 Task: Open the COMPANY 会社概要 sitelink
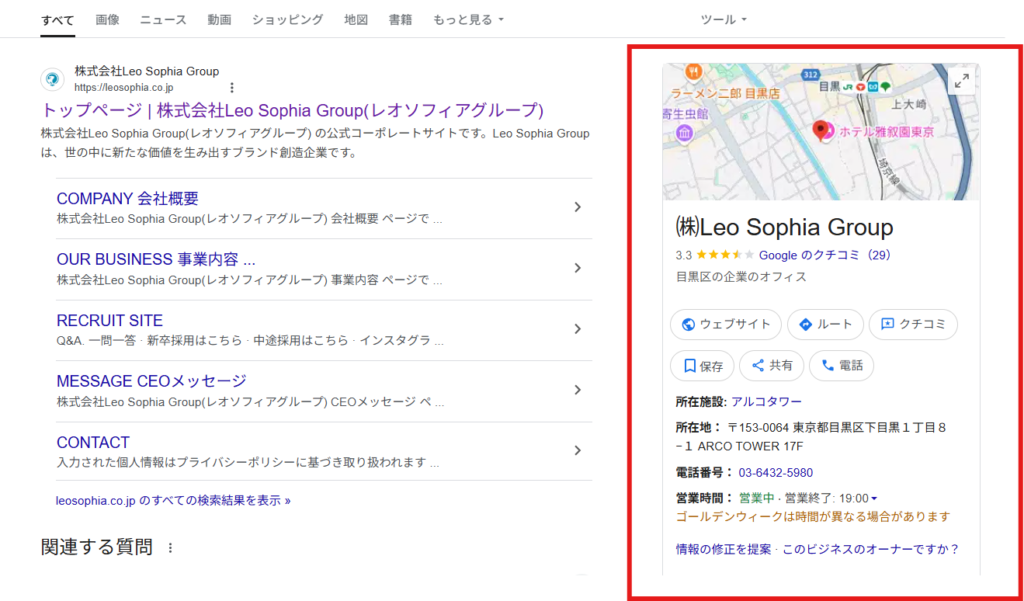(x=127, y=199)
